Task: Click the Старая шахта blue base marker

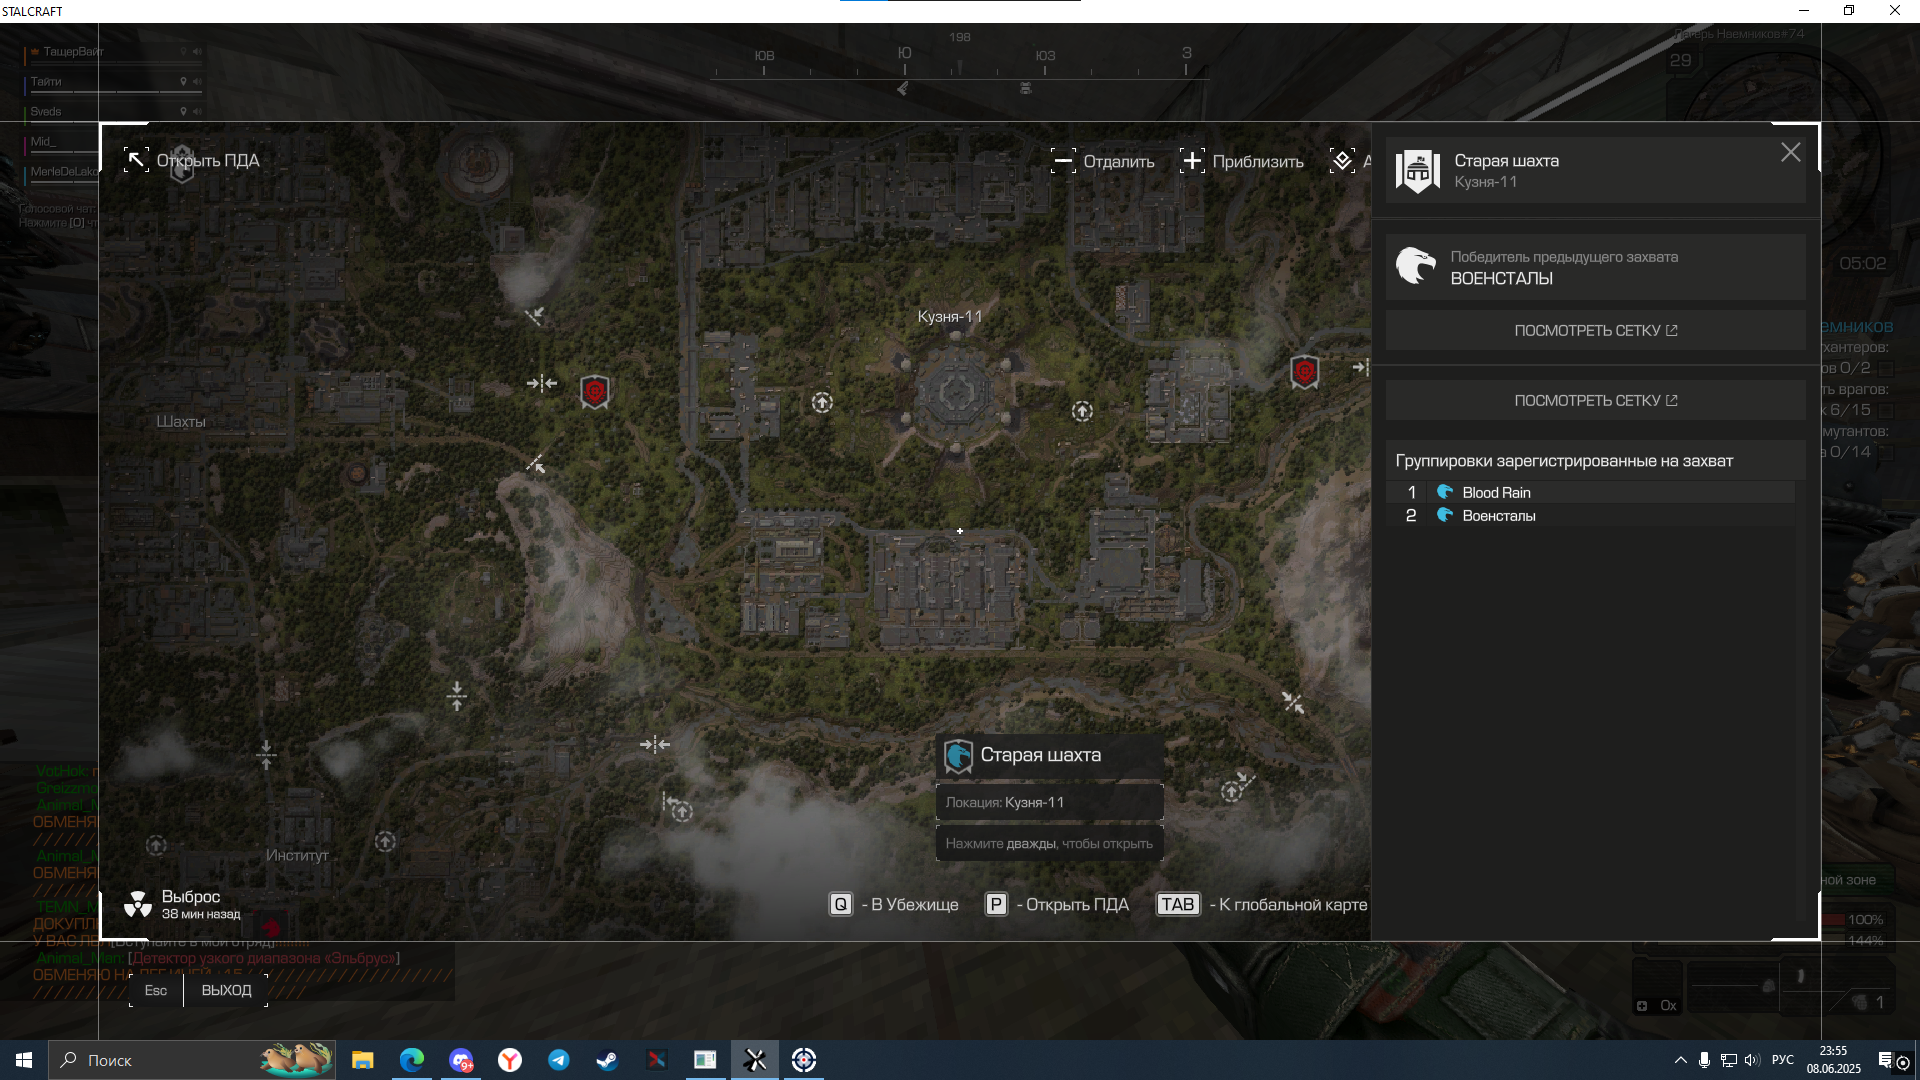Action: pos(958,756)
